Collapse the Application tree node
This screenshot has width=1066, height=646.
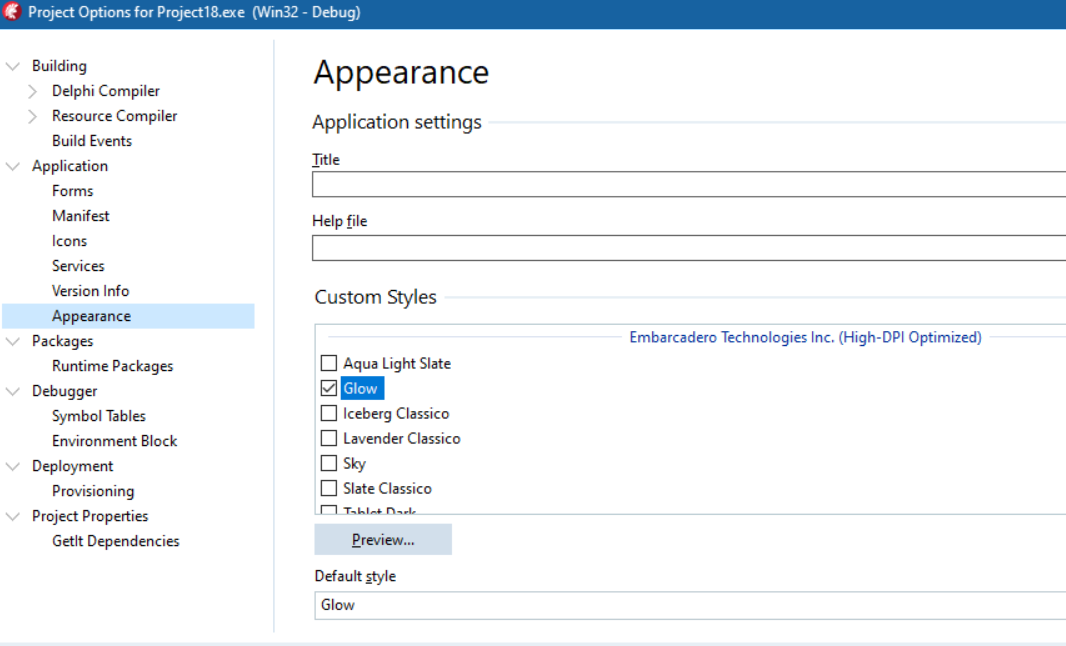(x=12, y=166)
